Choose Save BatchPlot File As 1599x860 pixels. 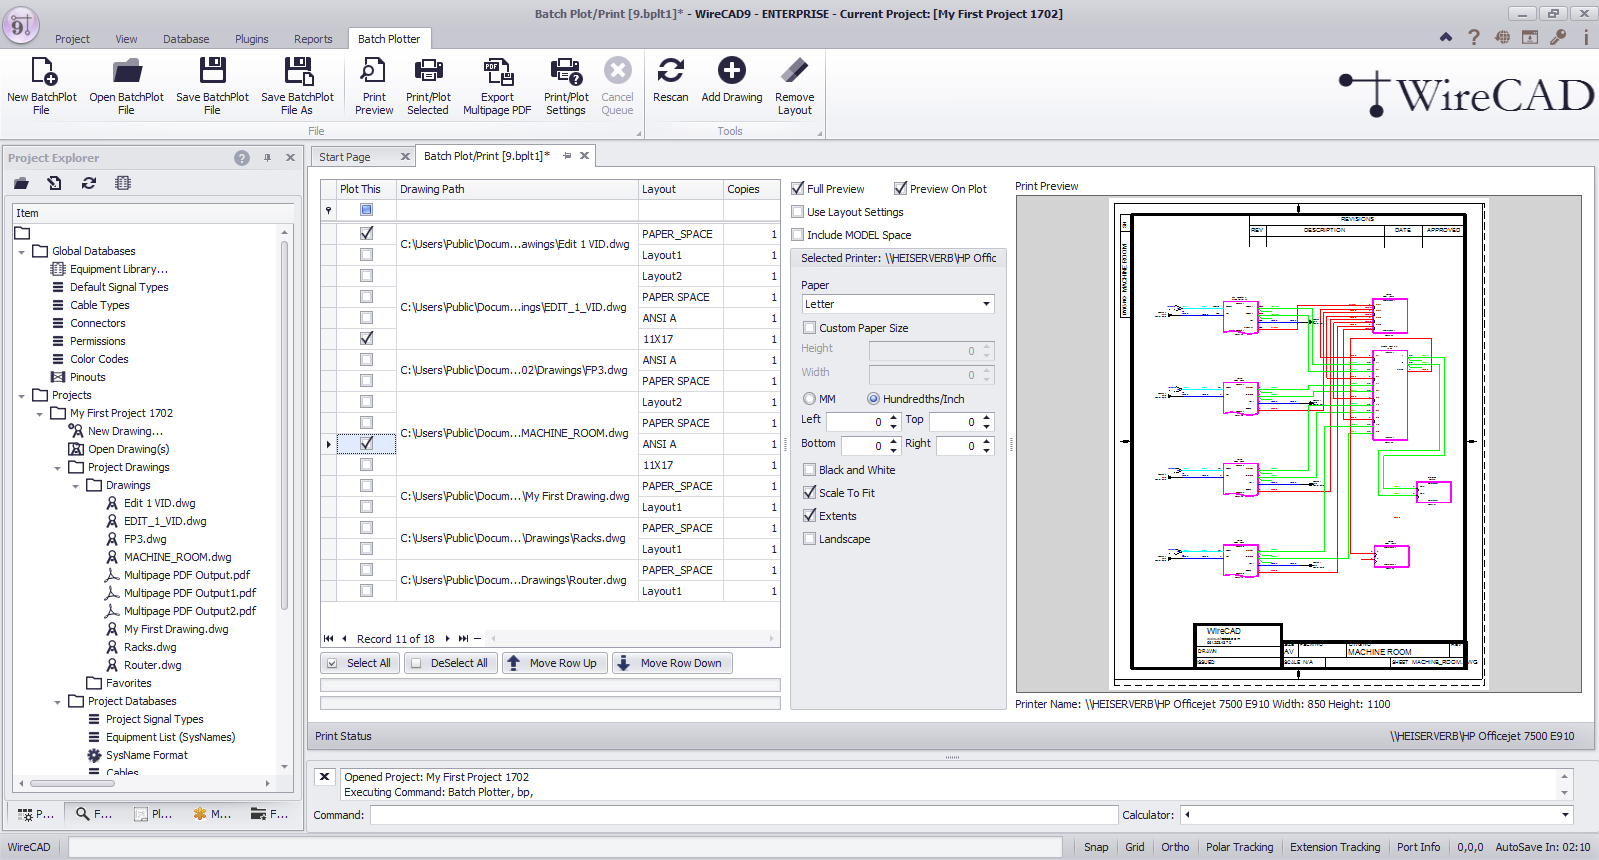click(x=297, y=85)
